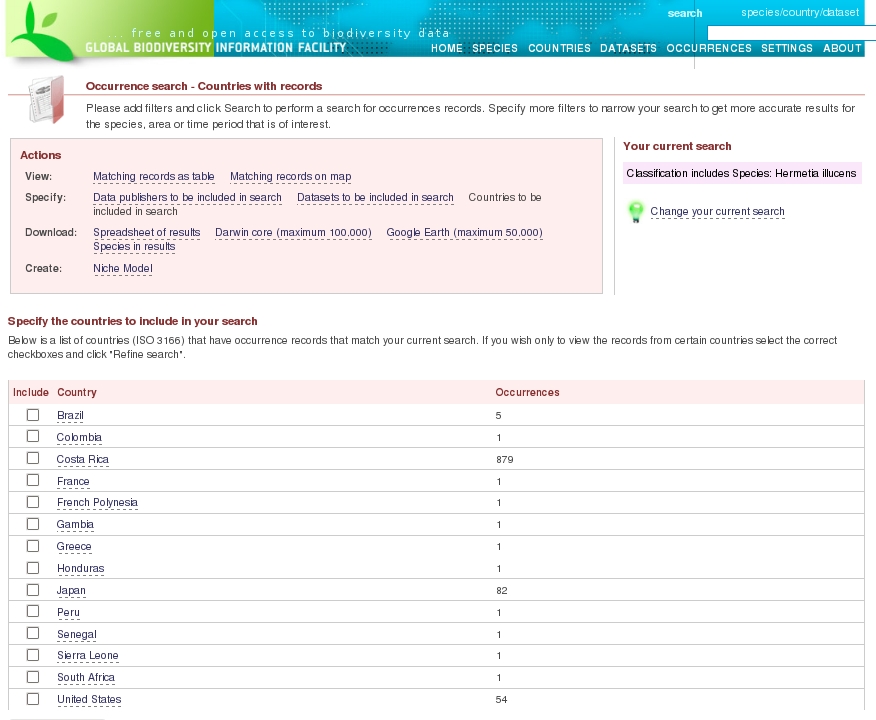876x720 pixels.
Task: Click the green lightbulb icon
Action: 636,212
